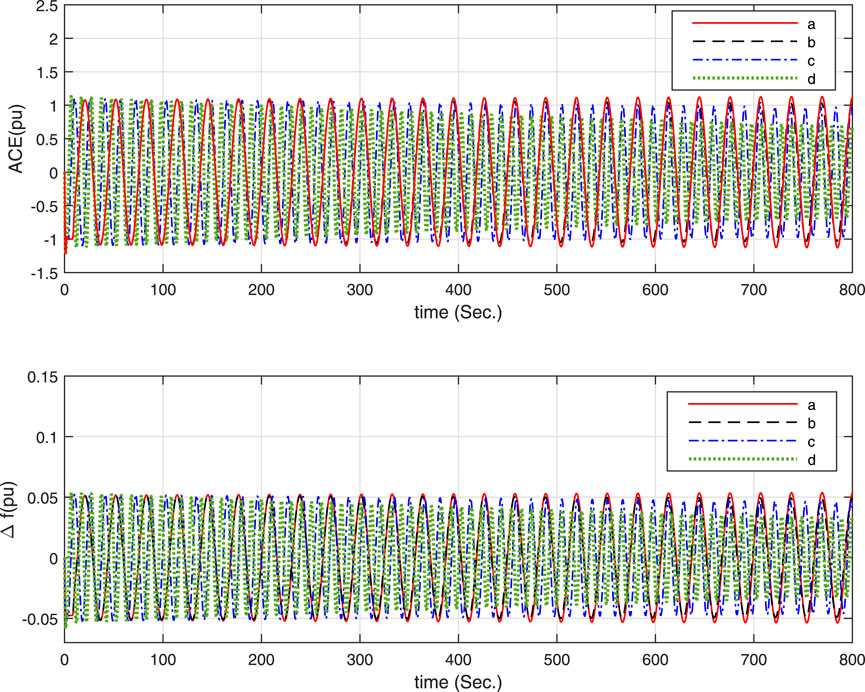Click the blue dash-dot line sample in Δf legend
Screen dimensions: 865x692
click(x=743, y=441)
